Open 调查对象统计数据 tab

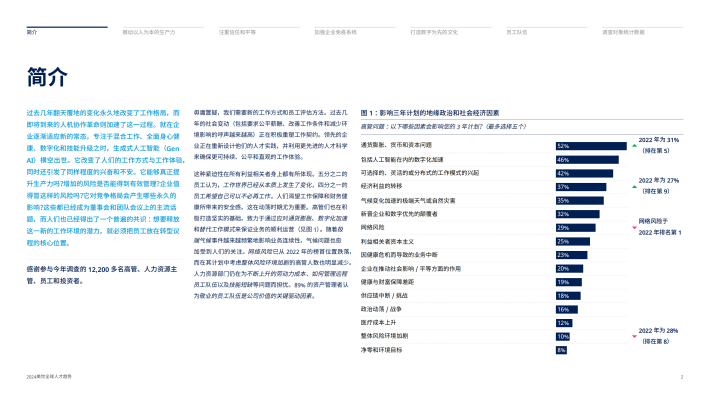[x=623, y=32]
